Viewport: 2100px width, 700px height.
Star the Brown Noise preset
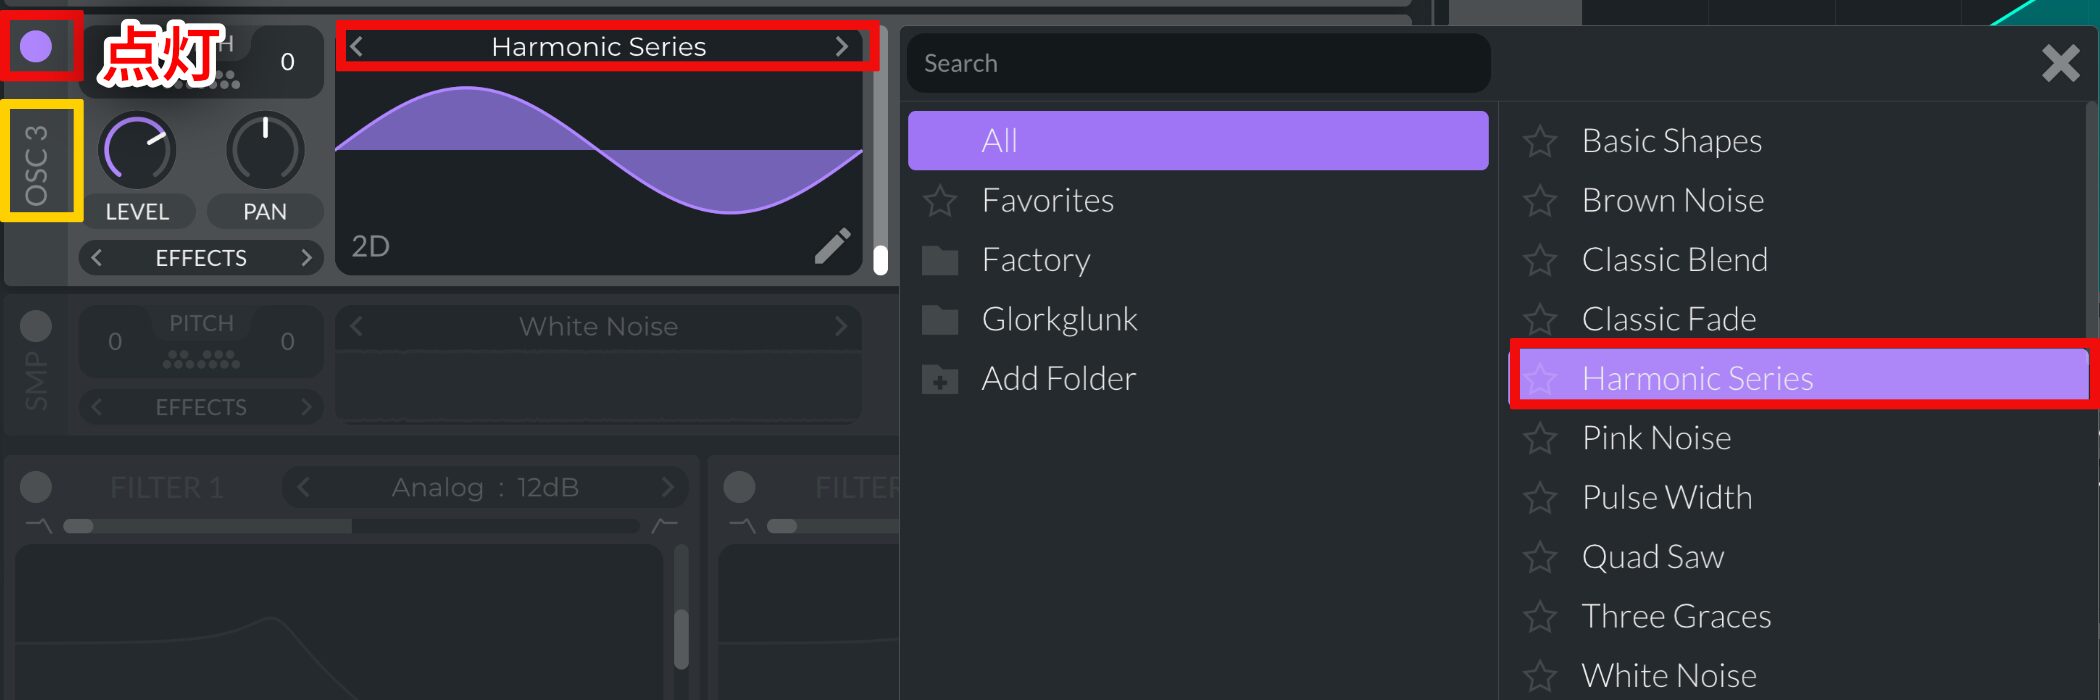[x=1540, y=201]
